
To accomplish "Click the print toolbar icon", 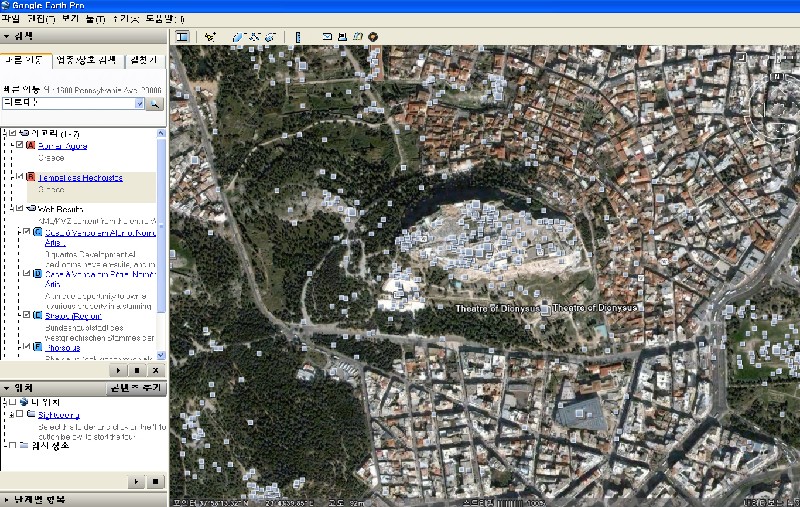I will (x=343, y=37).
